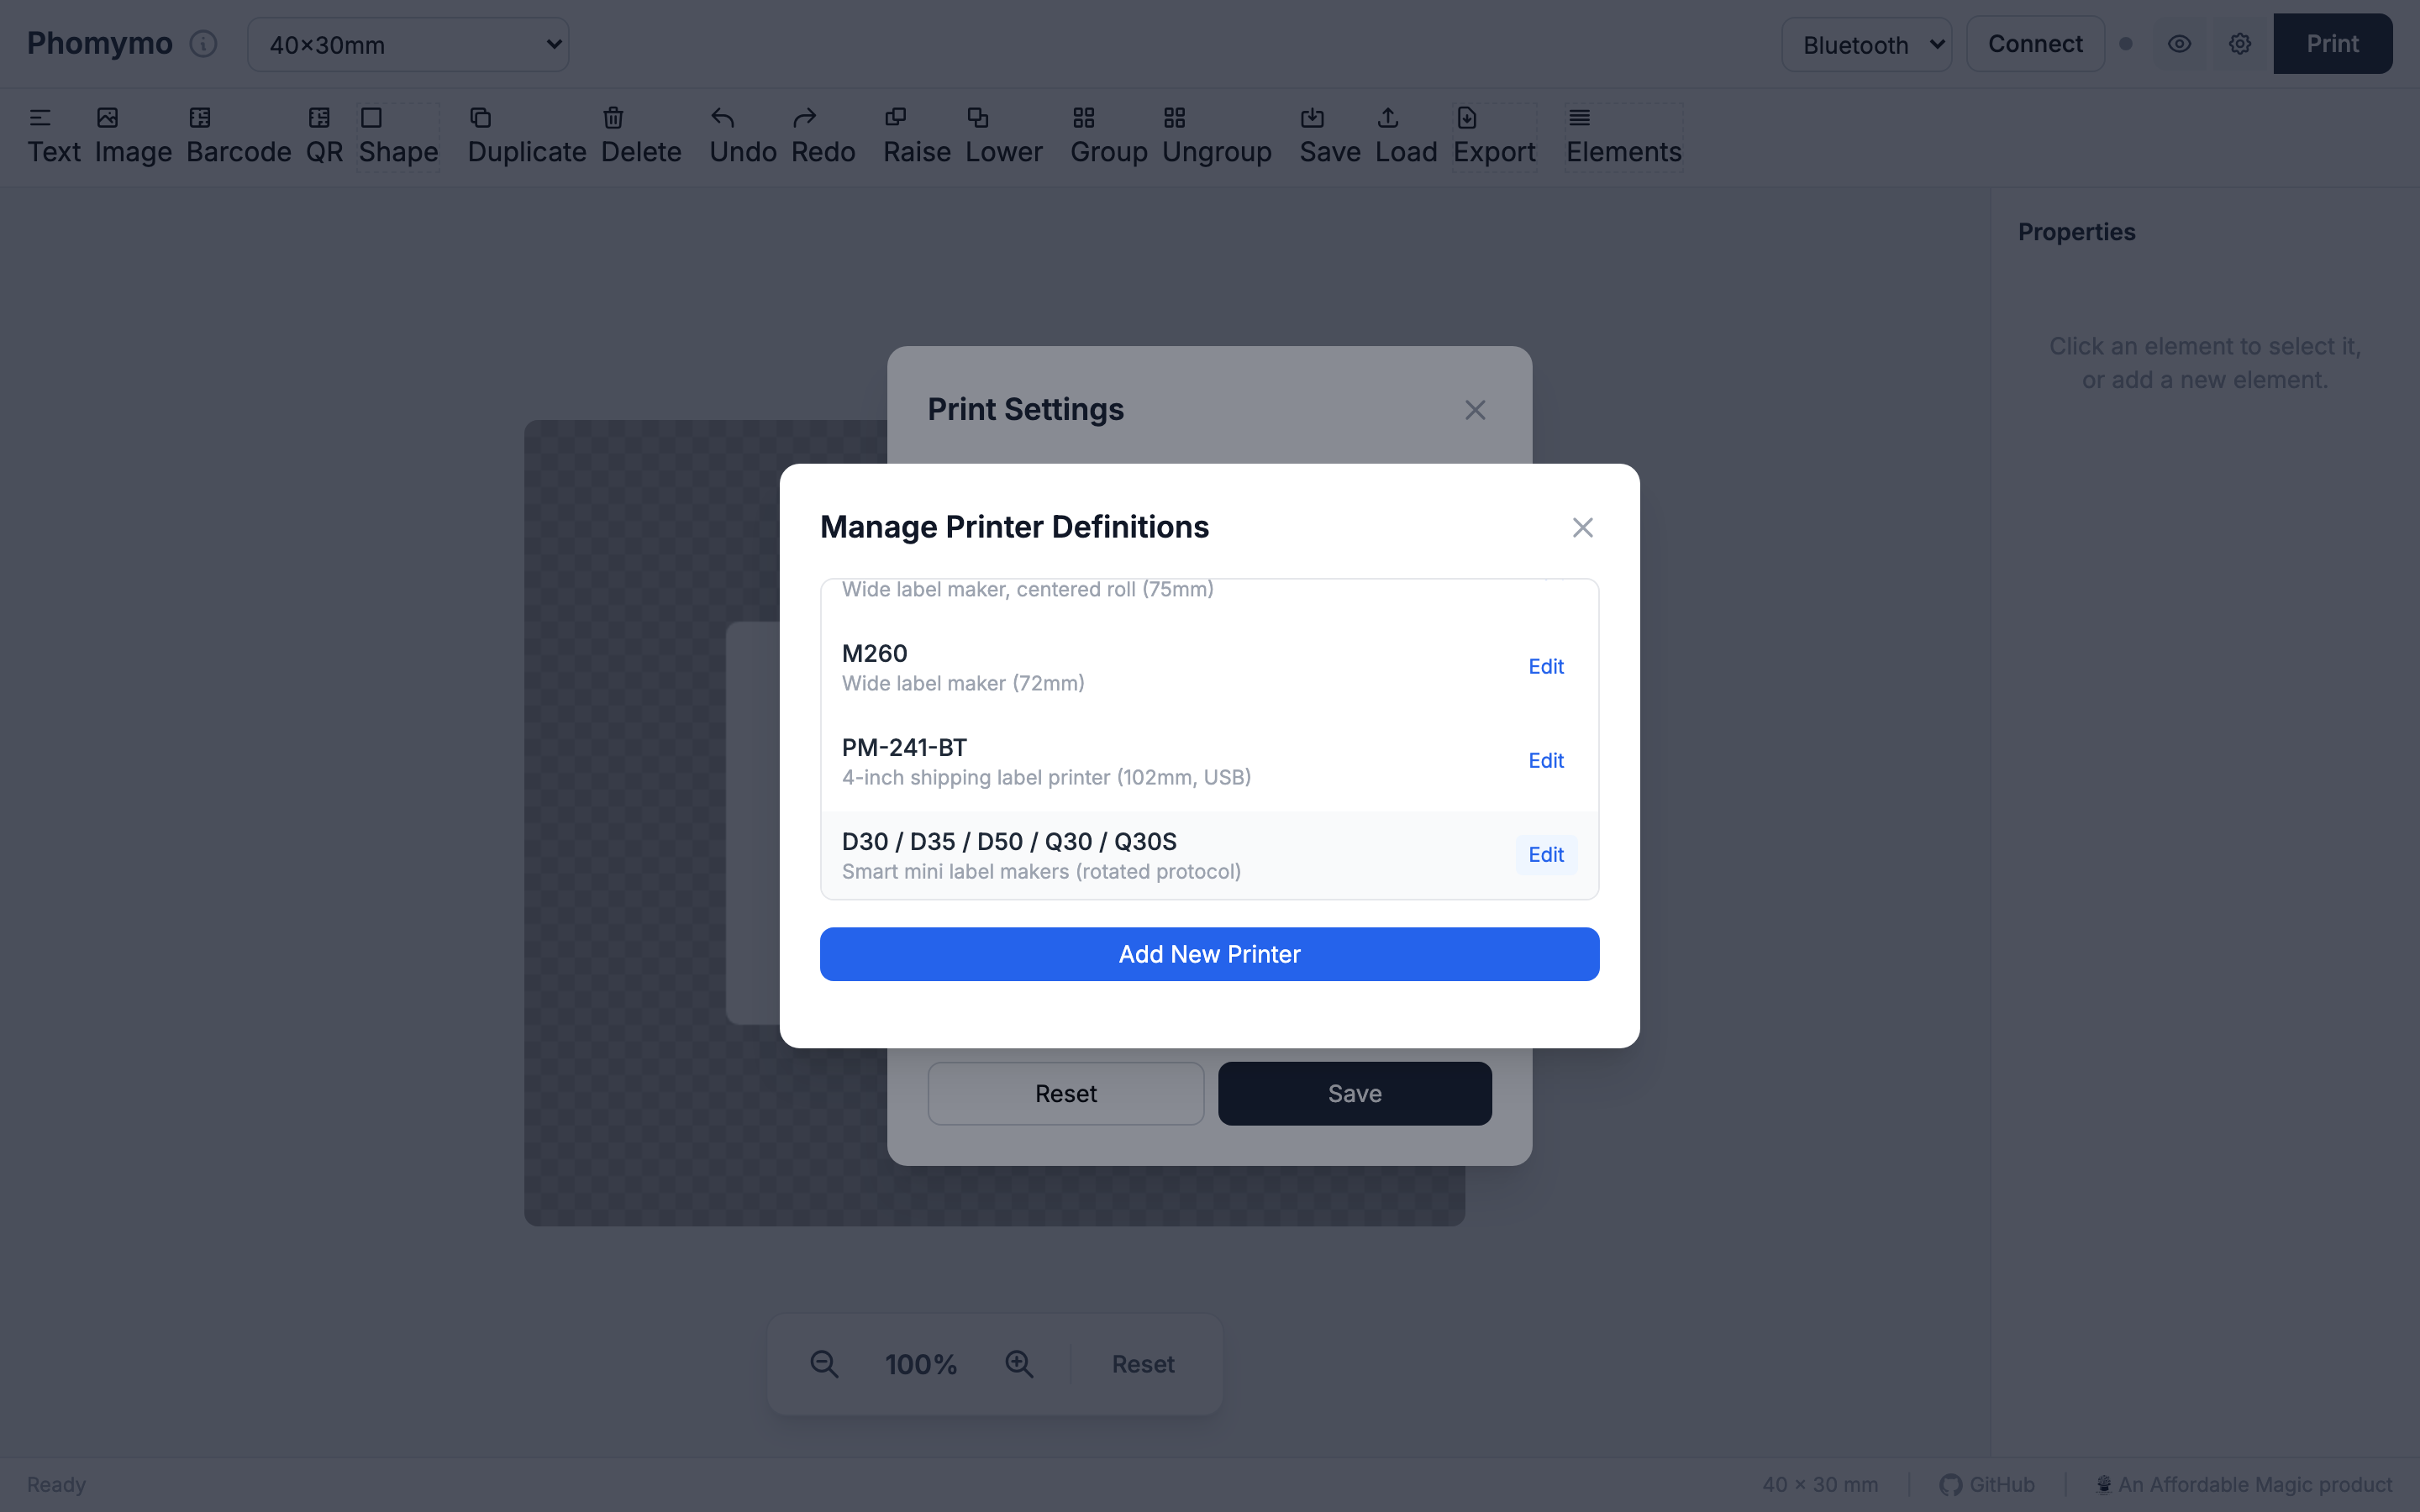Click the Duplicate icon in toolbar
The image size is (2420, 1512).
[480, 118]
